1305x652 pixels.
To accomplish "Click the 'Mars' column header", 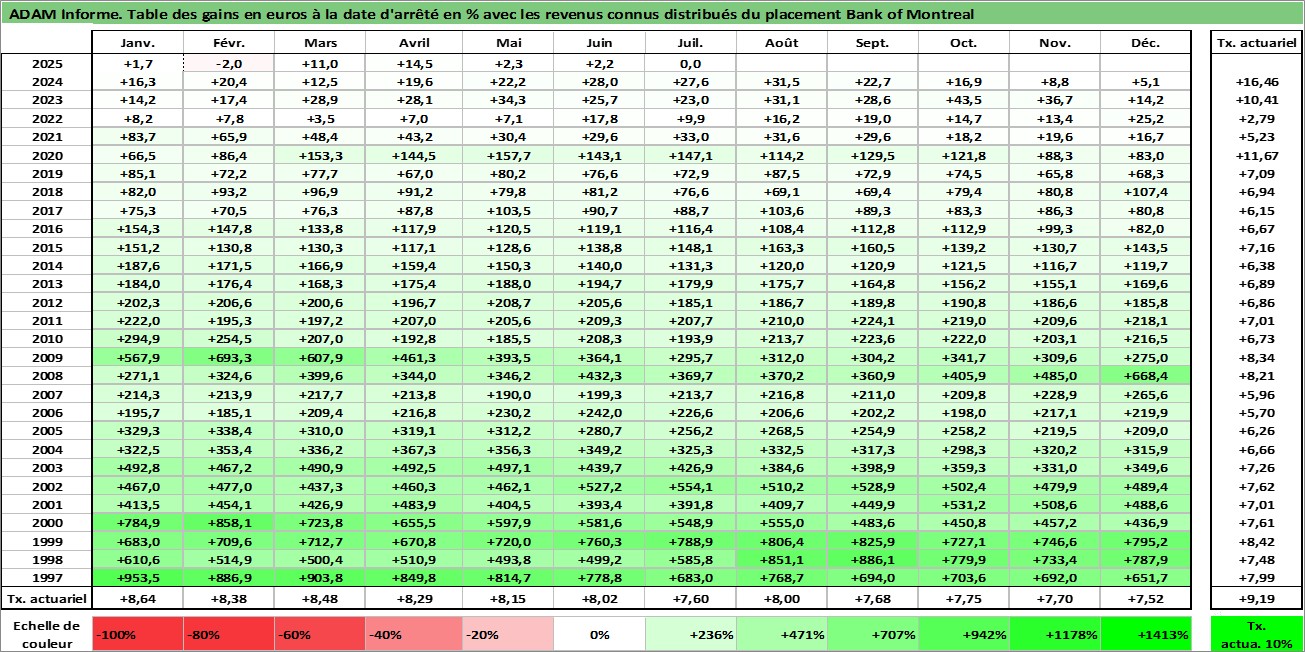I will click(320, 43).
